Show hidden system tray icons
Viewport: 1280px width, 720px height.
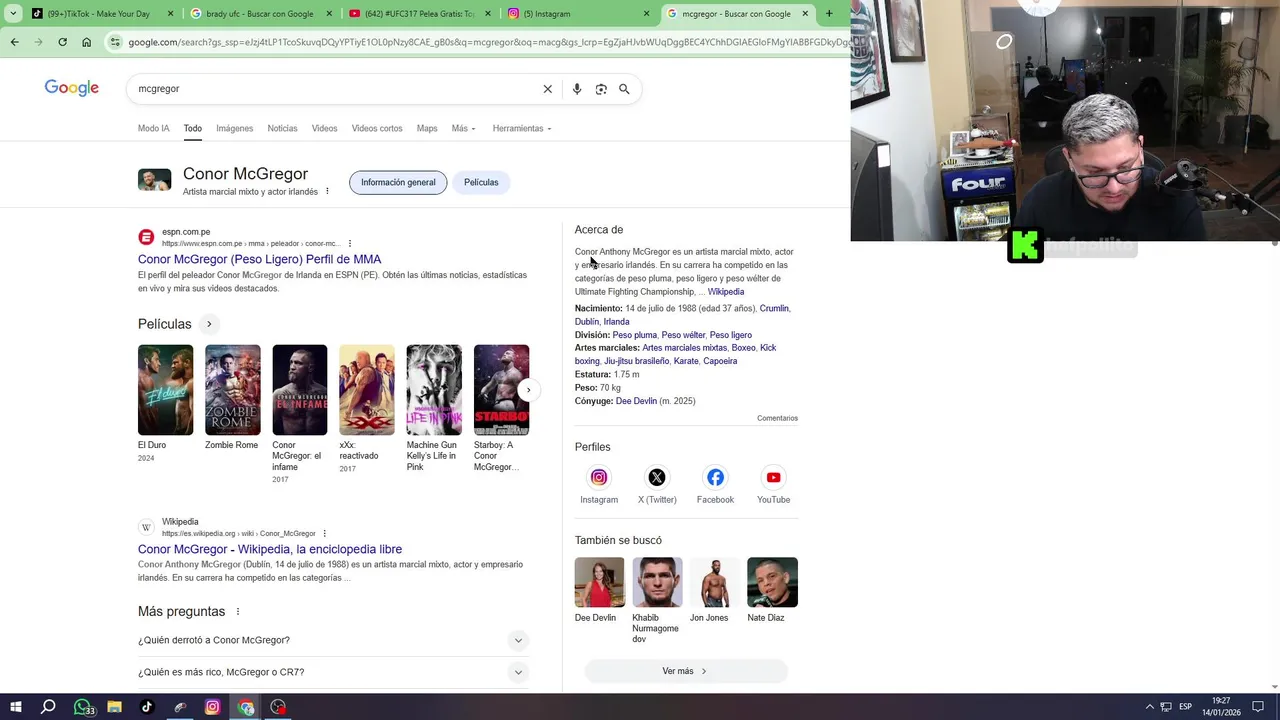(1149, 707)
